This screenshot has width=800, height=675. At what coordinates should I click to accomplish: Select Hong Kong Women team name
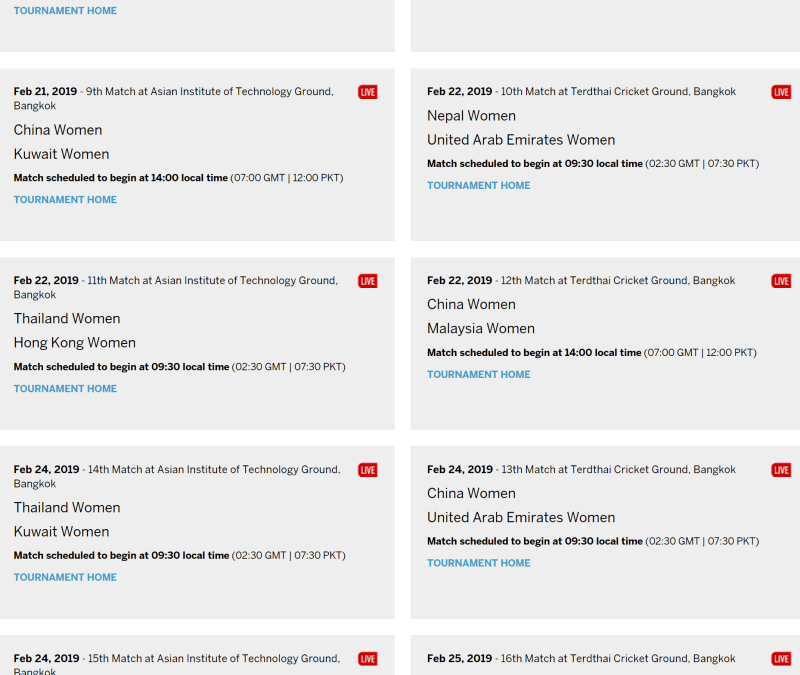pyautogui.click(x=74, y=343)
